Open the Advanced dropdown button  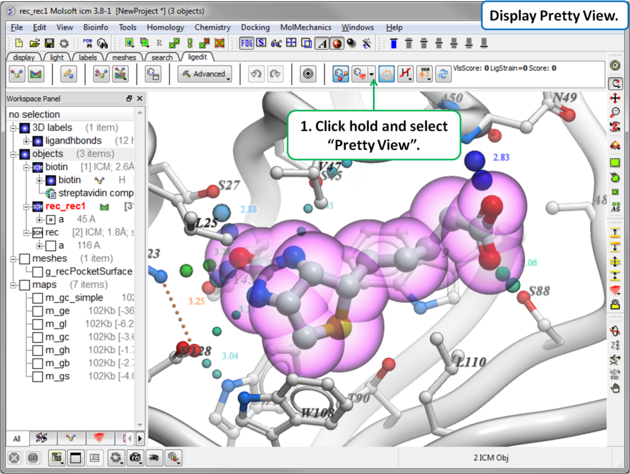coord(204,74)
